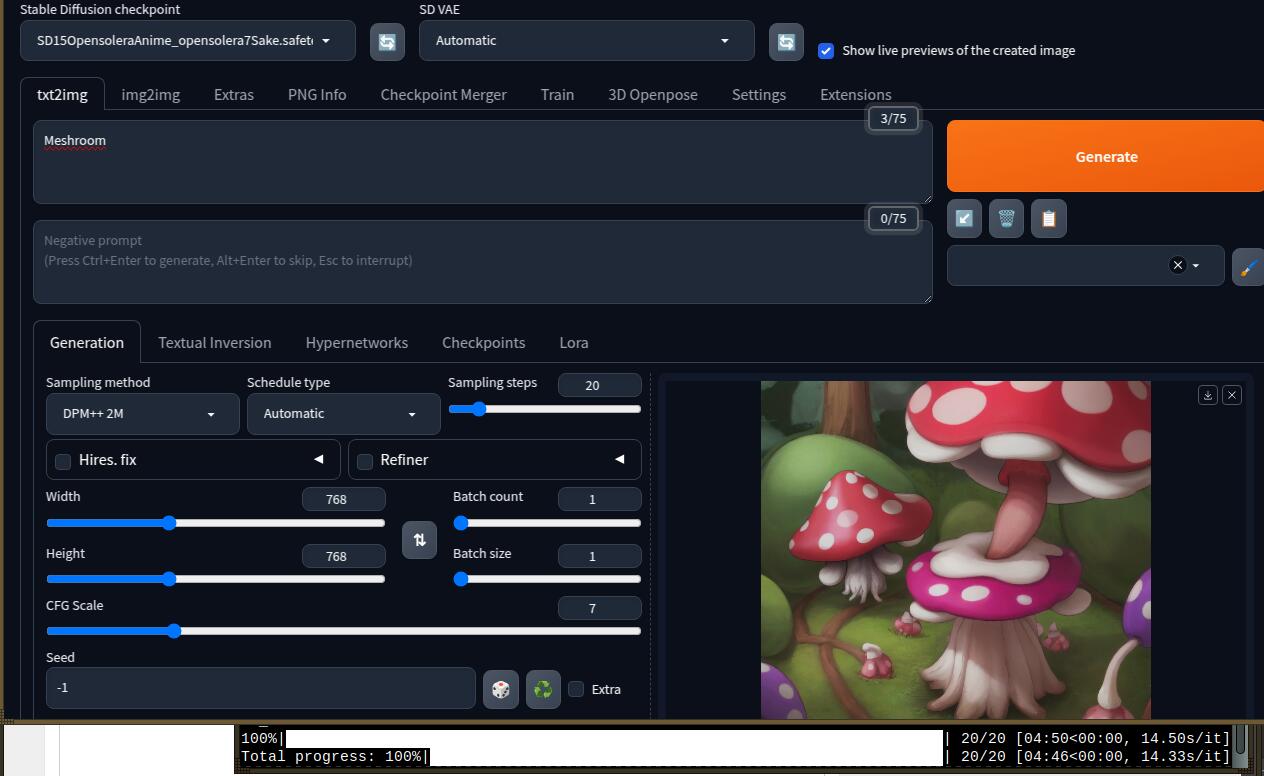Image resolution: width=1264 pixels, height=776 pixels.
Task: Select the txt2img tab
Action: (x=62, y=95)
